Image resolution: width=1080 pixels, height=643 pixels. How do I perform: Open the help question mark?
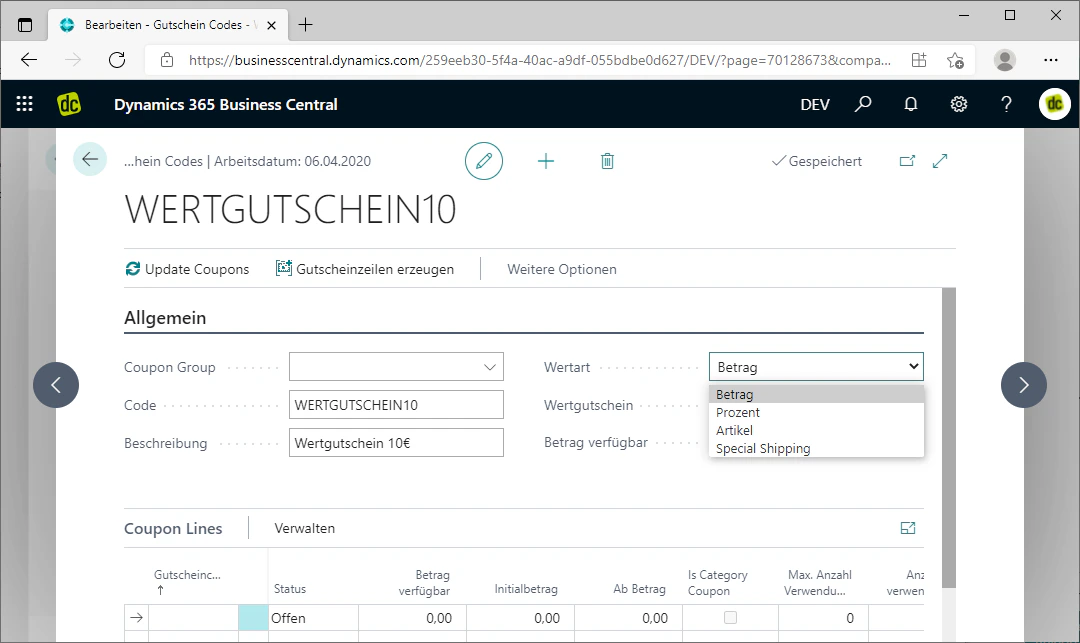coord(1006,104)
